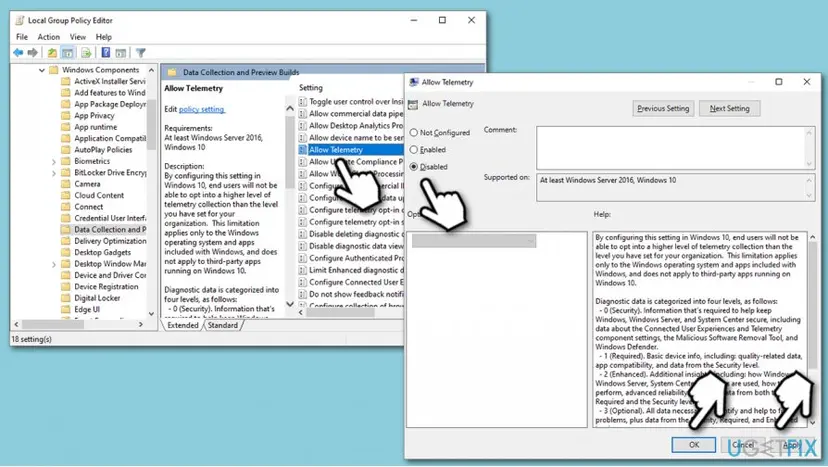Click the policy setting link
Image resolution: width=828 pixels, height=467 pixels.
[202, 109]
